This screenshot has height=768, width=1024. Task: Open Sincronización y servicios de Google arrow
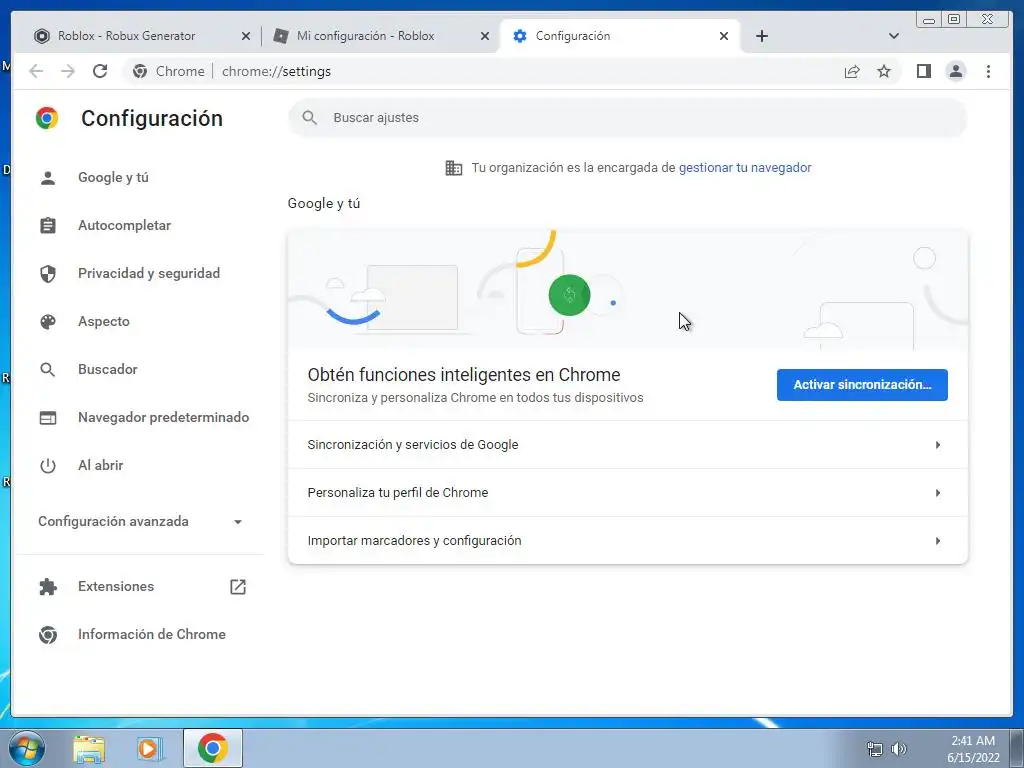[x=938, y=445]
